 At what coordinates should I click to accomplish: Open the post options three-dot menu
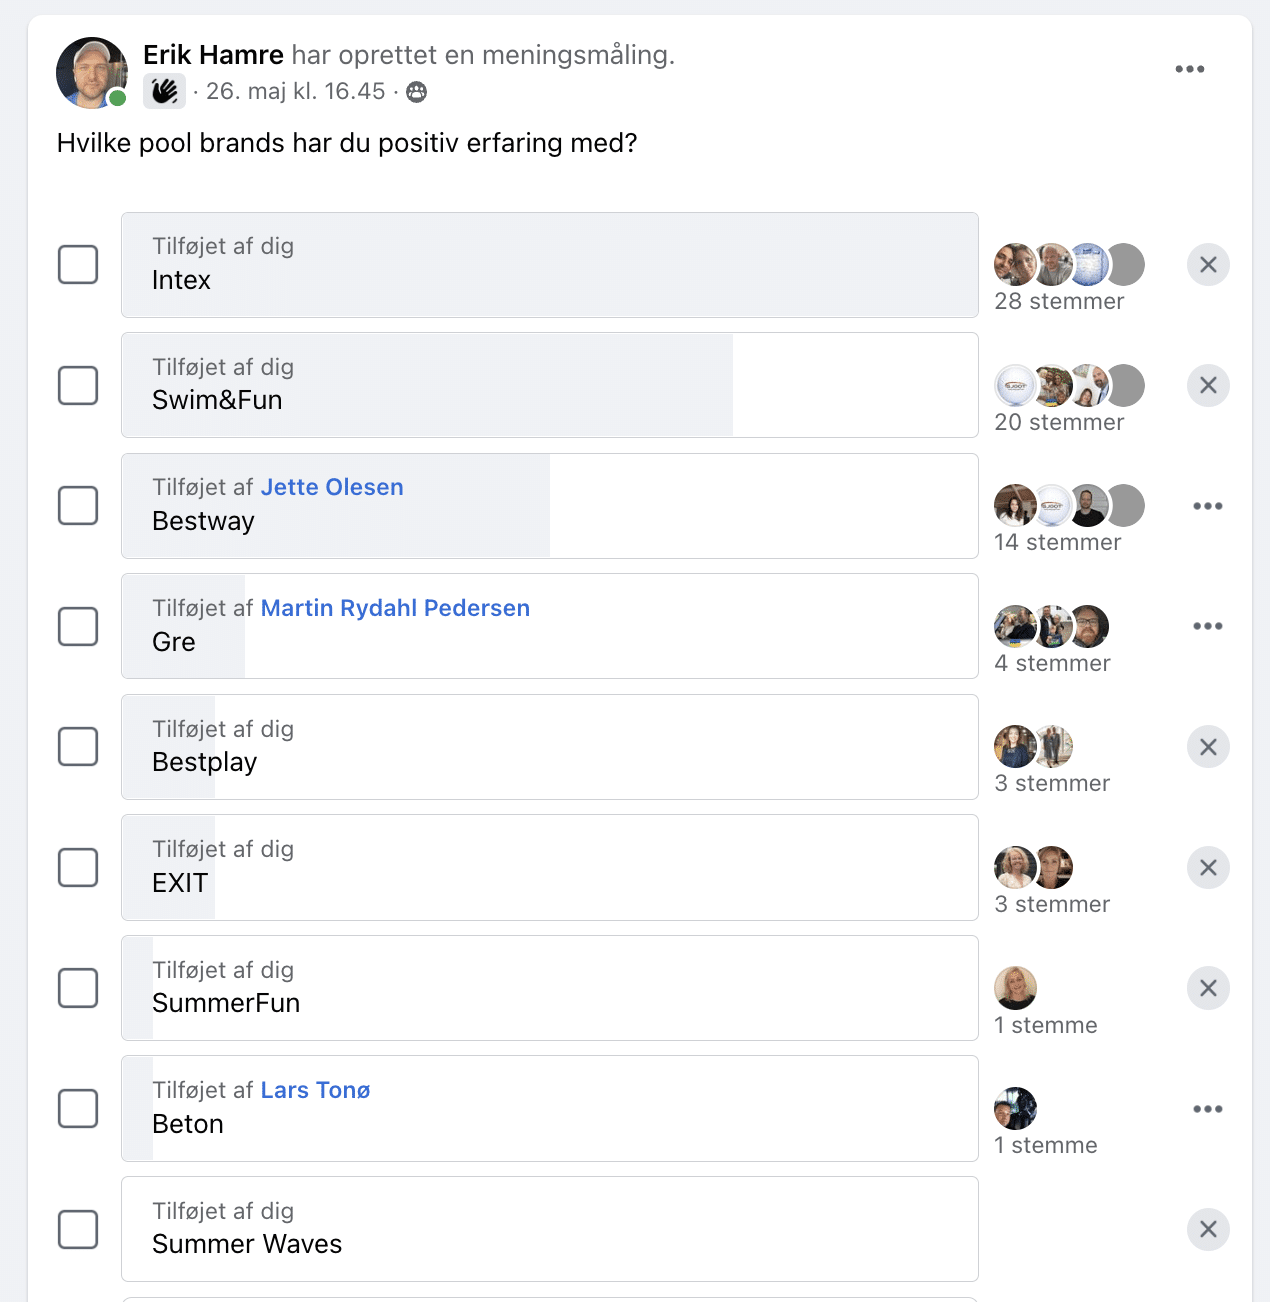1189,69
